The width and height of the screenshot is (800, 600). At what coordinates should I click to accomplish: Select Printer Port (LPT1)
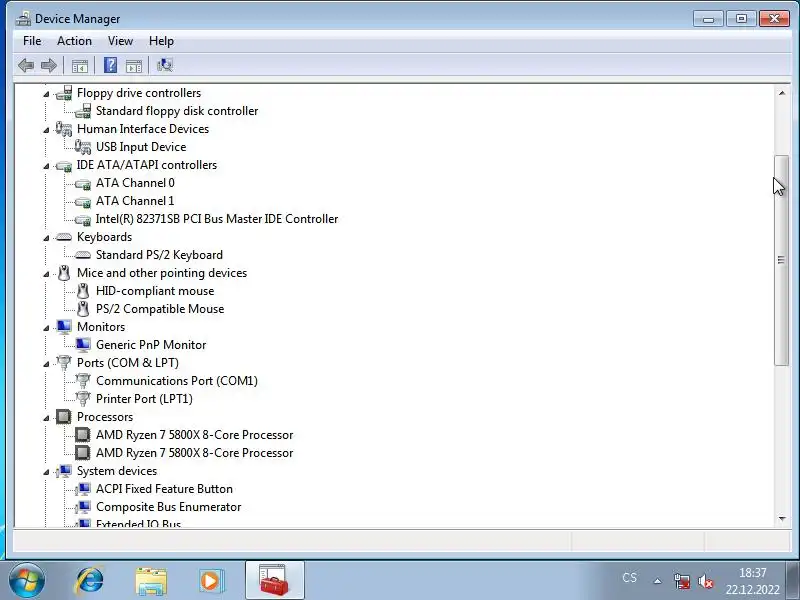(144, 398)
